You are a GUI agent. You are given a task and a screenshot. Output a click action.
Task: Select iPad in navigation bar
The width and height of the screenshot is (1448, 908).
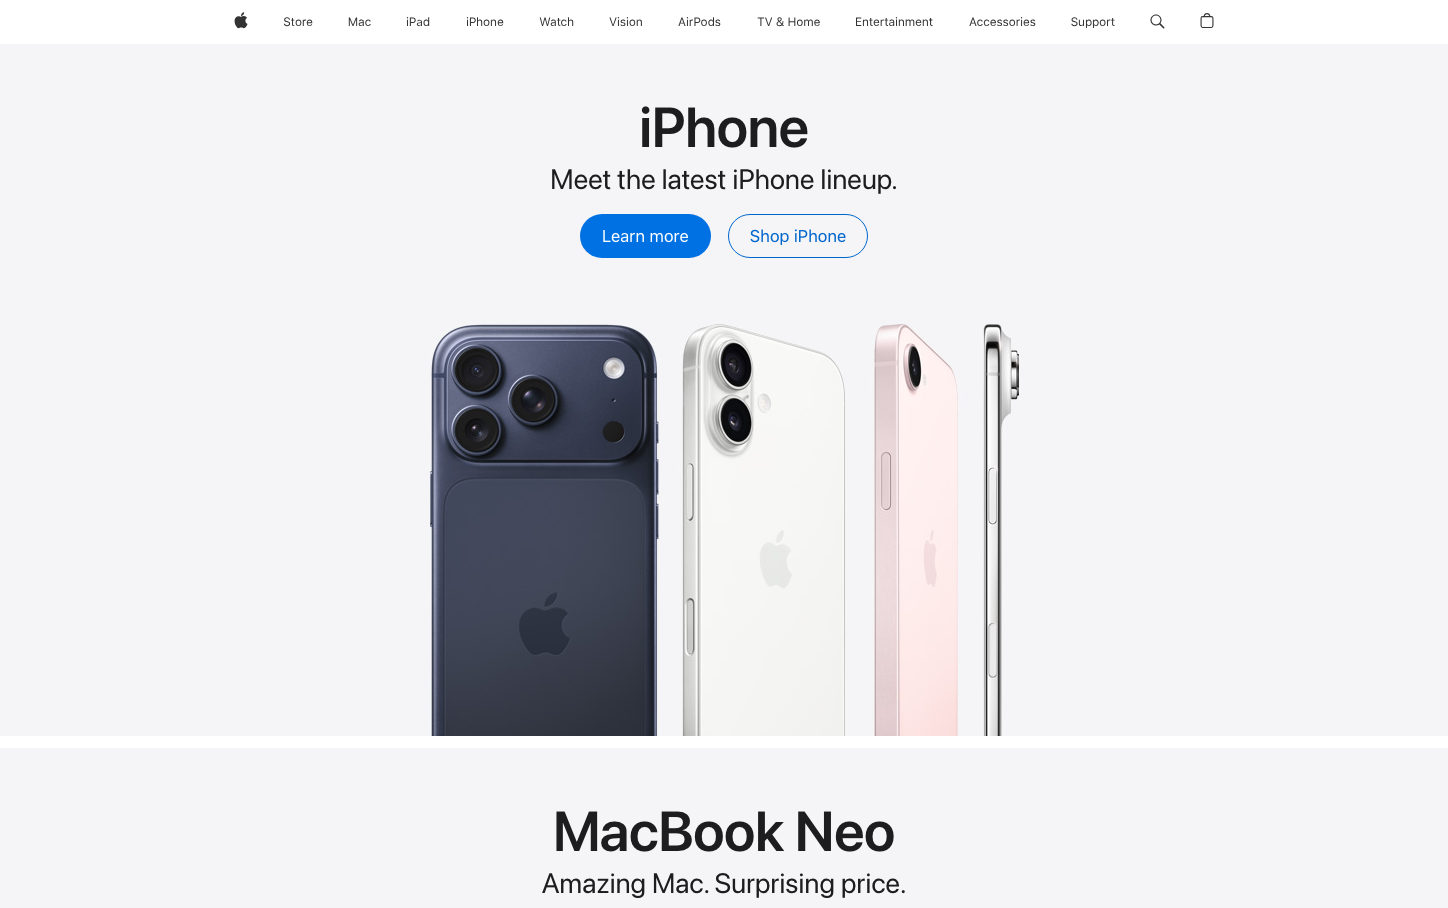tap(418, 22)
